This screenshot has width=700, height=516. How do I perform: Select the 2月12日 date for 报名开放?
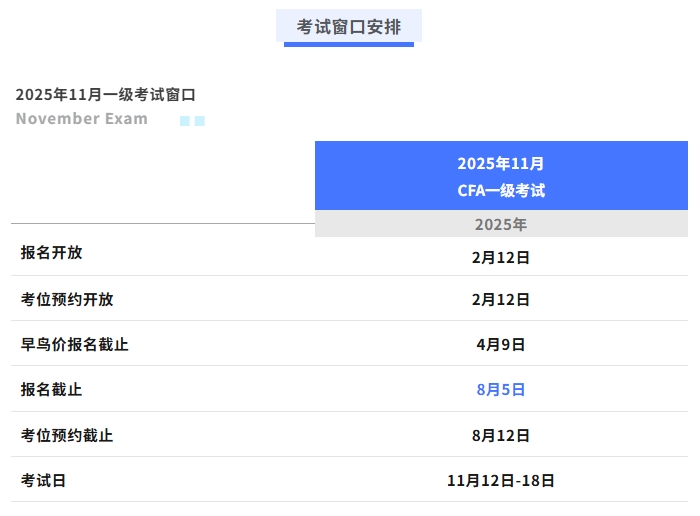tap(501, 257)
